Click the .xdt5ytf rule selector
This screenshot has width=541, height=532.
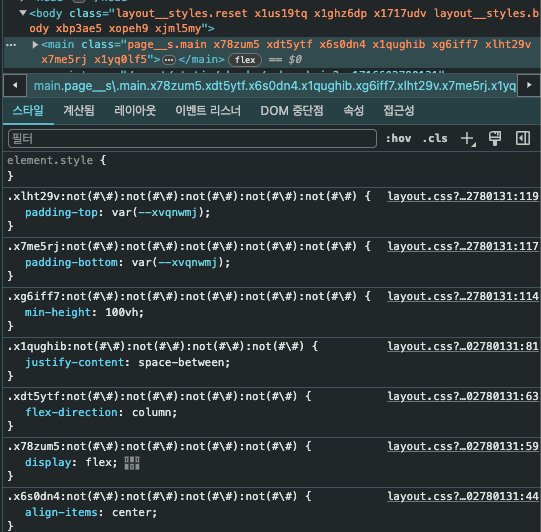click(152, 397)
